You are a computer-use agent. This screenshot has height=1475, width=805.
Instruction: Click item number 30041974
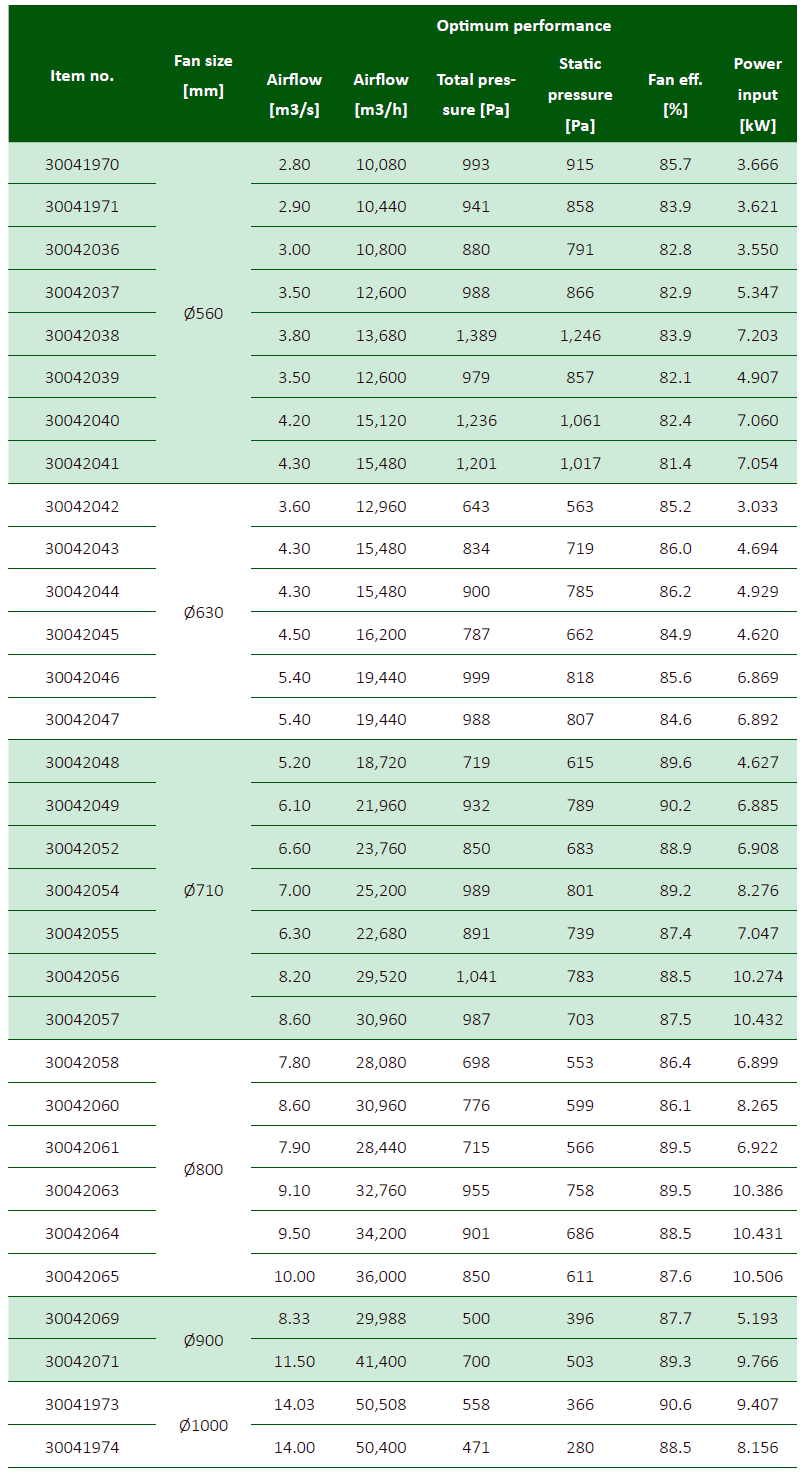(82, 1446)
